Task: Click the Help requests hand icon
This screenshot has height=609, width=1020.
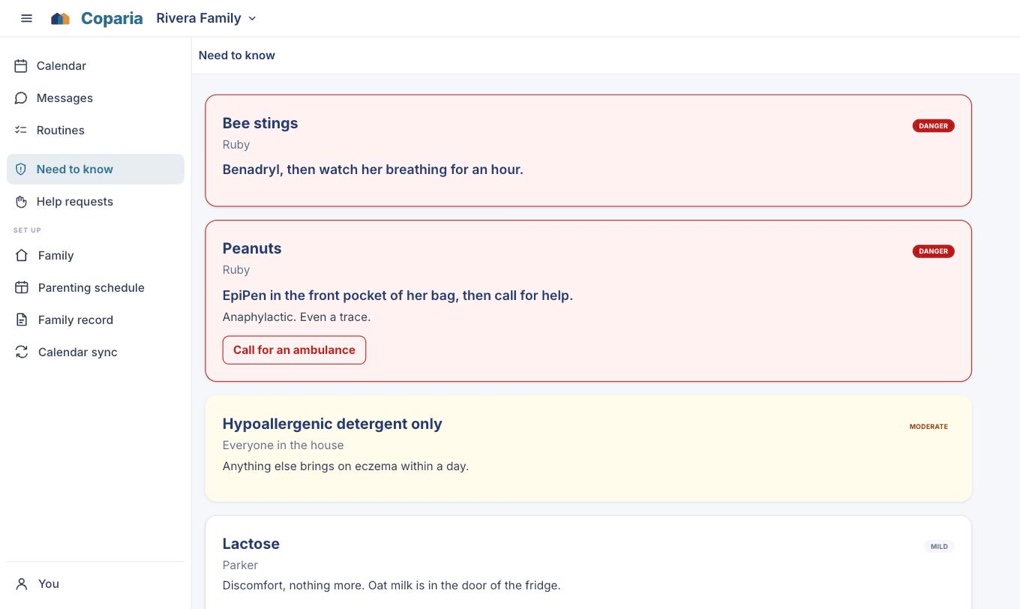Action: (x=21, y=202)
